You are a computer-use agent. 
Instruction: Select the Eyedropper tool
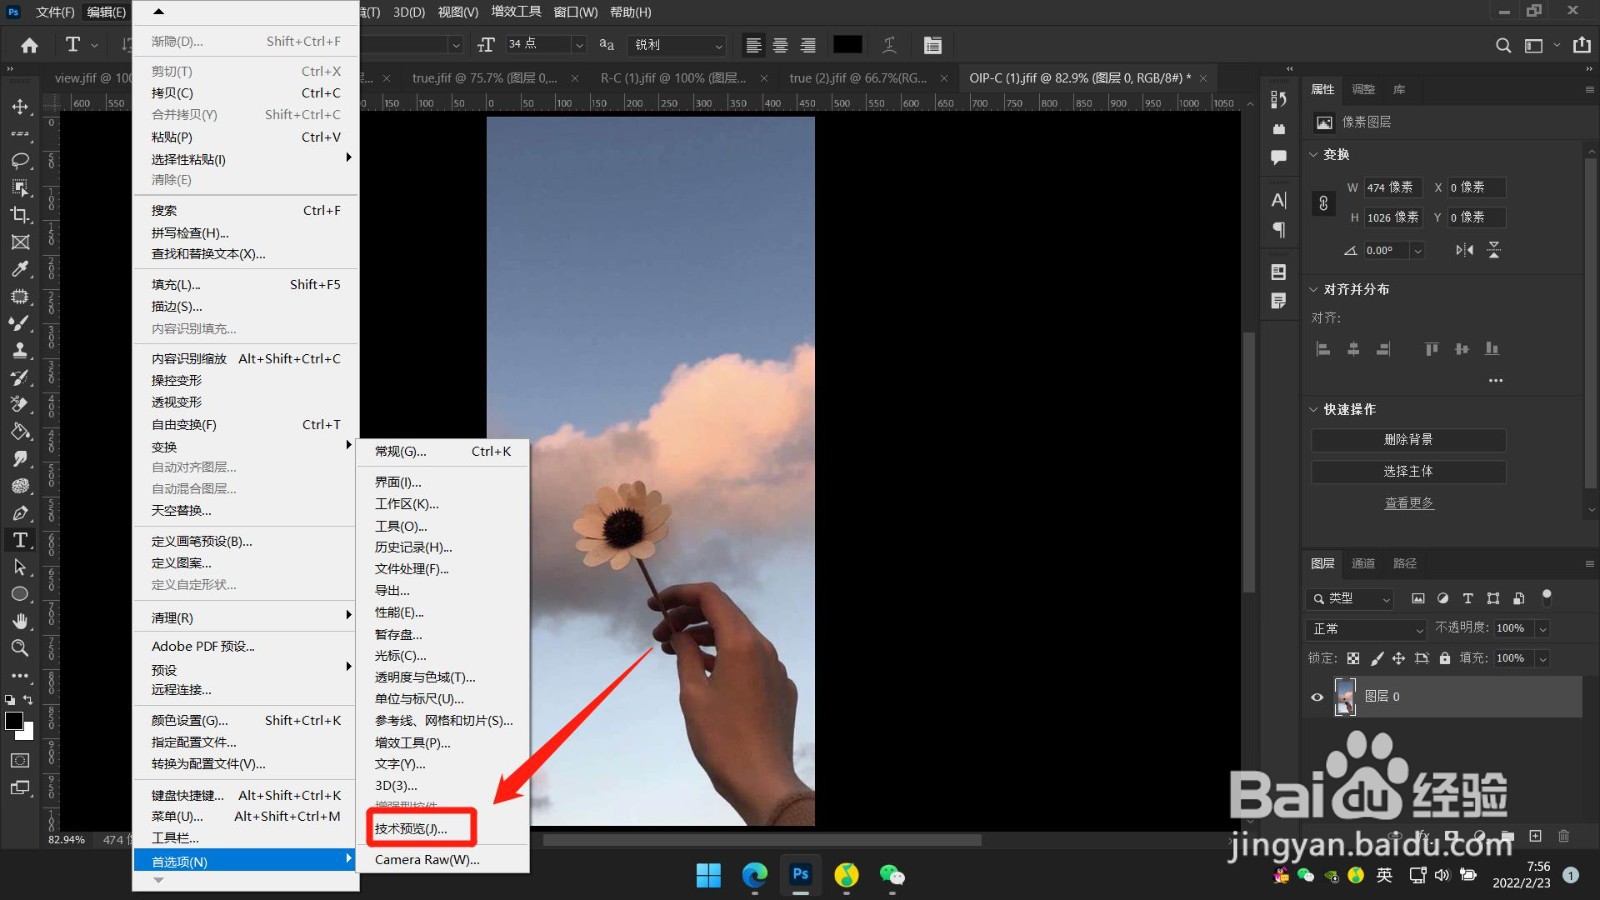pyautogui.click(x=20, y=269)
